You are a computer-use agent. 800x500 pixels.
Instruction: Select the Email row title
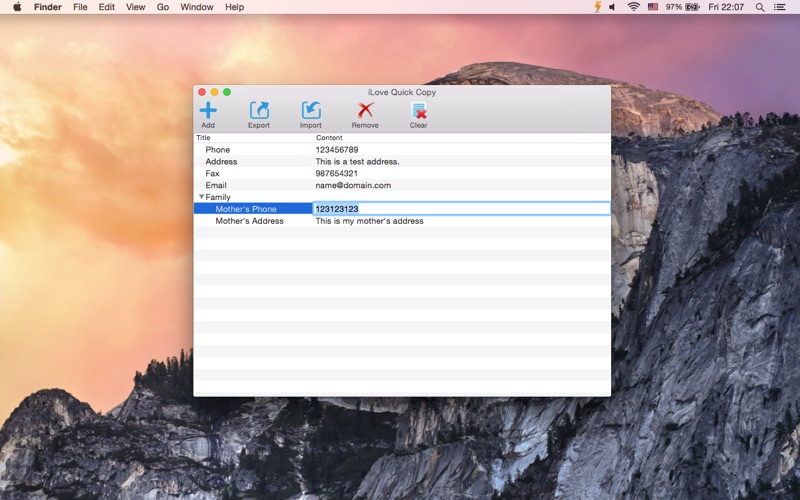coord(216,185)
